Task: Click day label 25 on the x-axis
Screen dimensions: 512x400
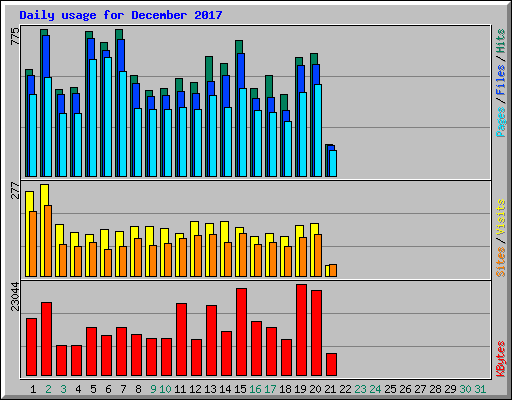Action: tap(390, 389)
